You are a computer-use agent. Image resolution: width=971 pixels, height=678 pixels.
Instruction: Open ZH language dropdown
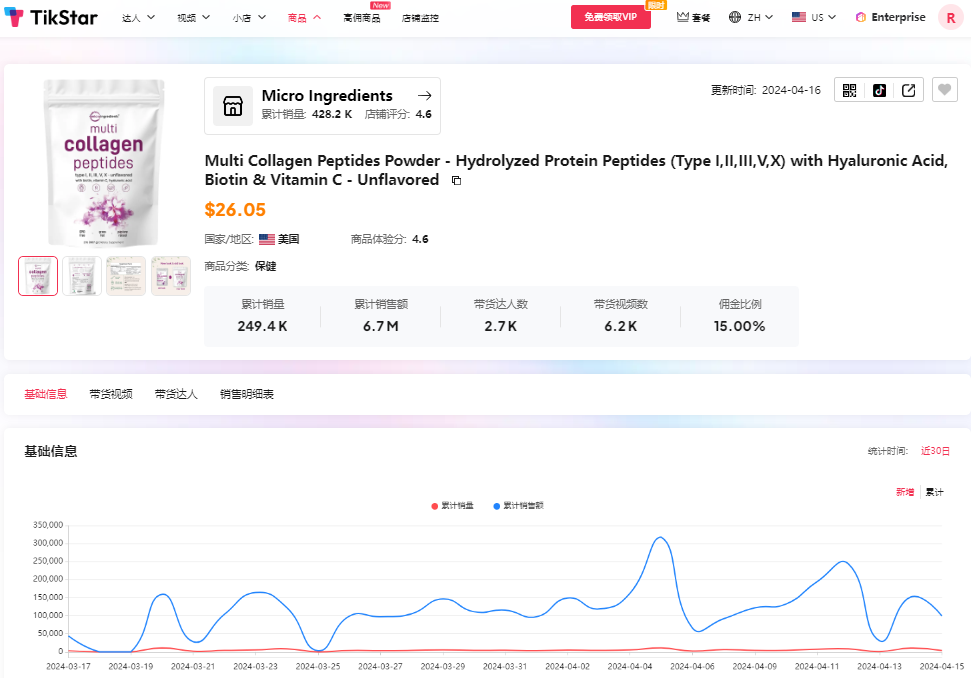pos(760,17)
